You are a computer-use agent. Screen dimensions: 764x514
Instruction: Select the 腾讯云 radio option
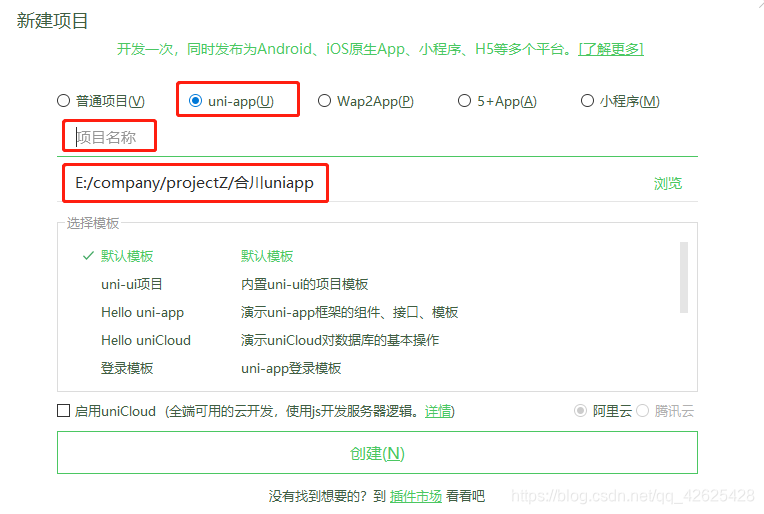tap(643, 411)
